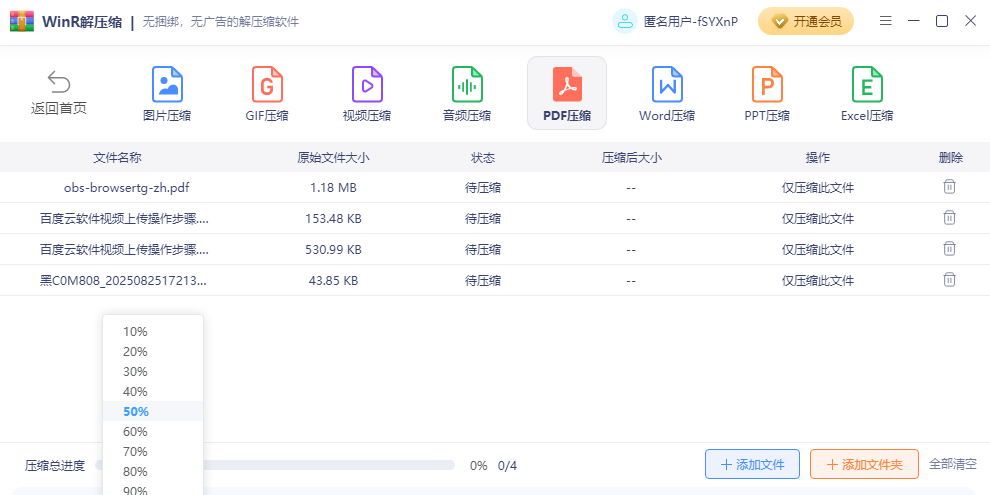Viewport: 990px width, 495px height.
Task: Click 仅压缩此文件 for the 530.99 KB file
Action: click(x=818, y=249)
